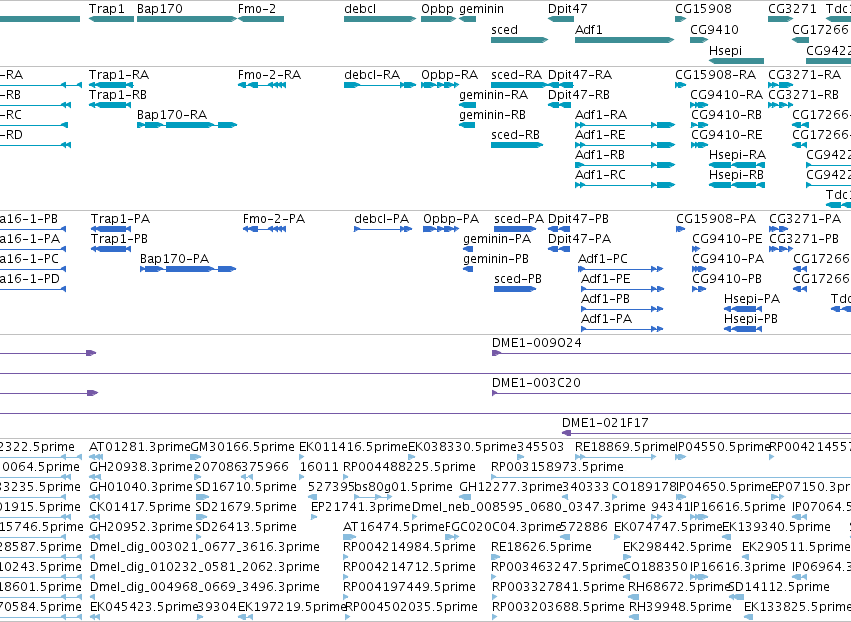Select the sced-RB transcript label
The image size is (851, 622).
516,135
